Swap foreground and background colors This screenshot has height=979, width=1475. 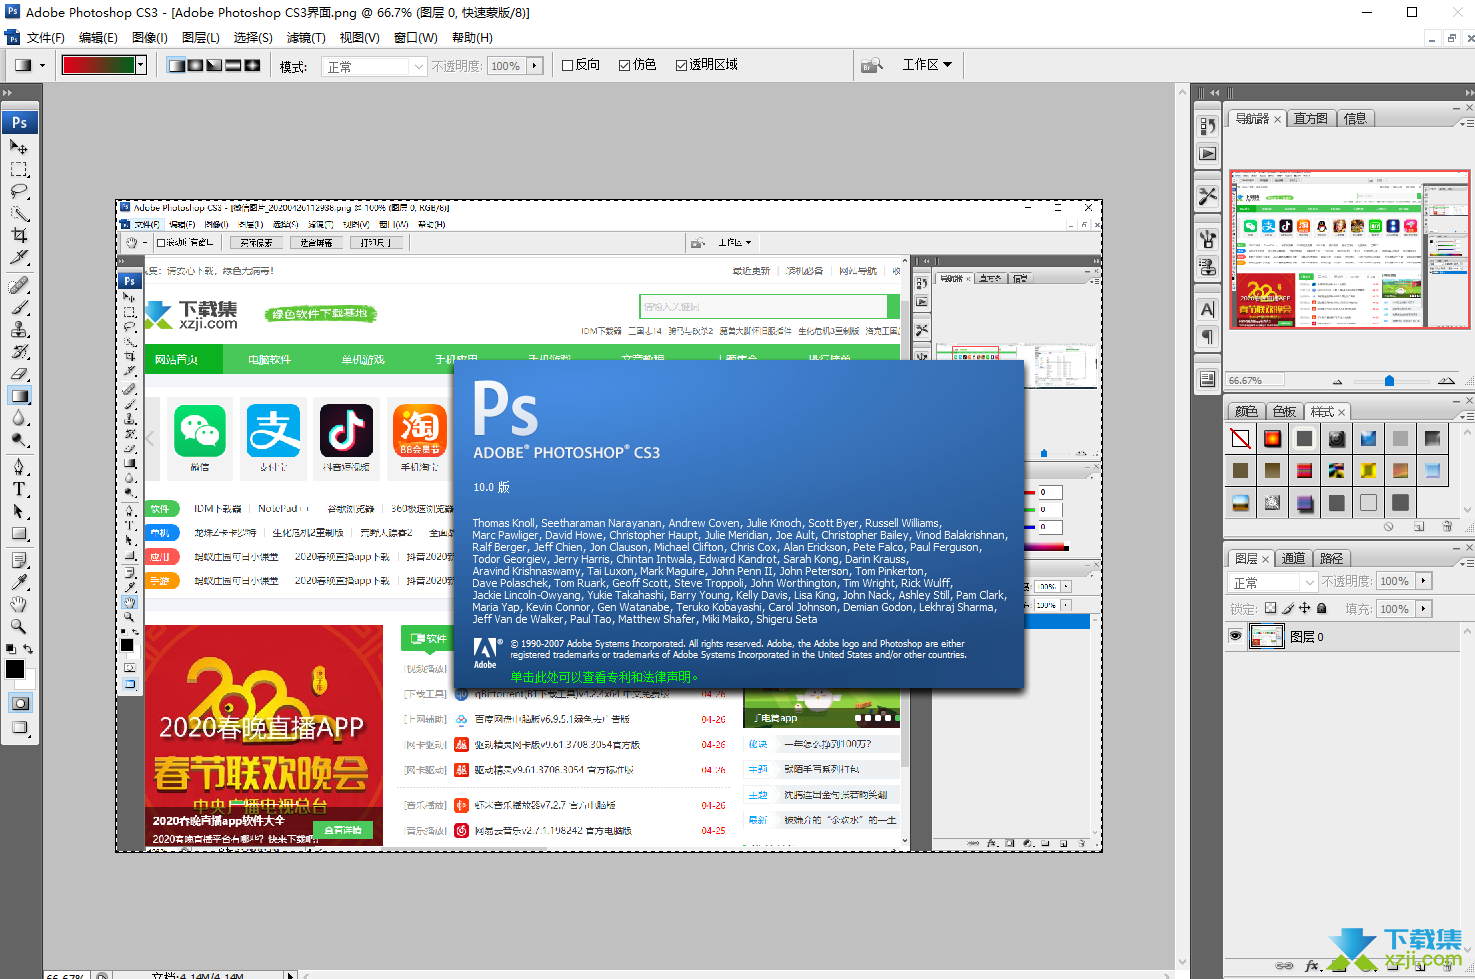[x=28, y=649]
